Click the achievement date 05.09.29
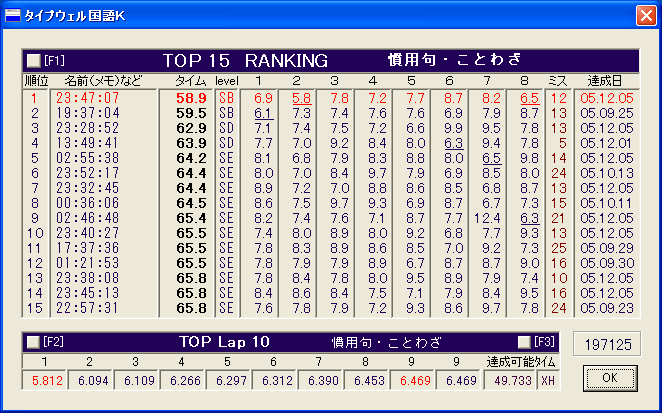The height and width of the screenshot is (413, 662). pyautogui.click(x=607, y=248)
